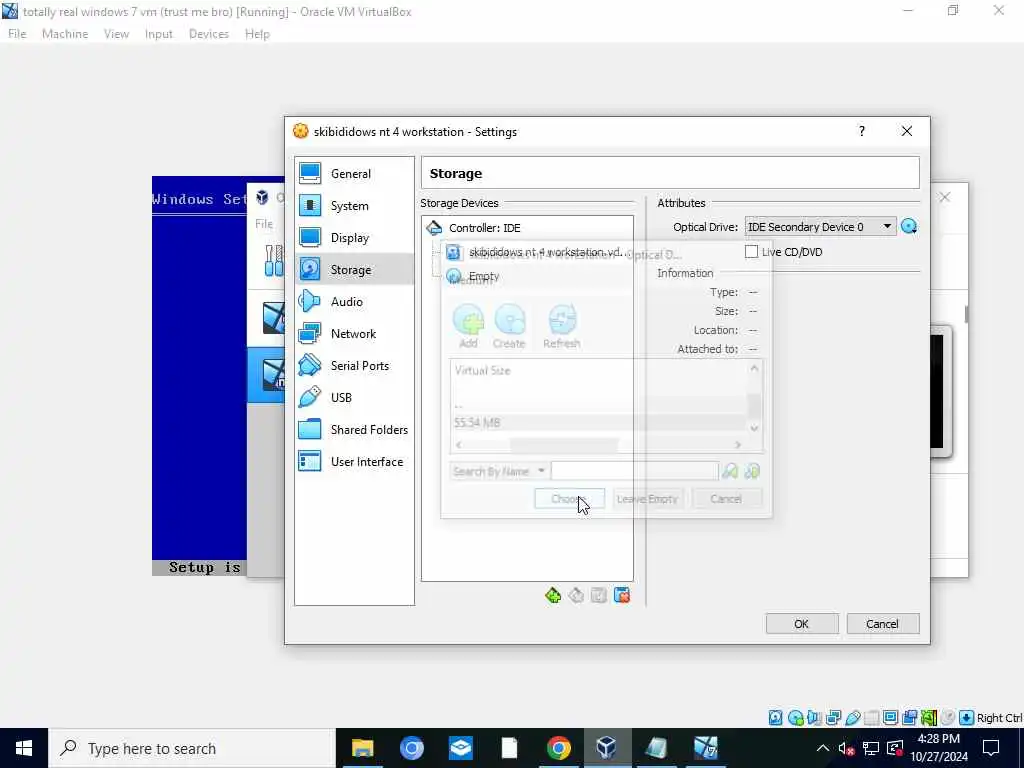Open File Explorer from the taskbar
Image resolution: width=1024 pixels, height=768 pixels.
(362, 748)
